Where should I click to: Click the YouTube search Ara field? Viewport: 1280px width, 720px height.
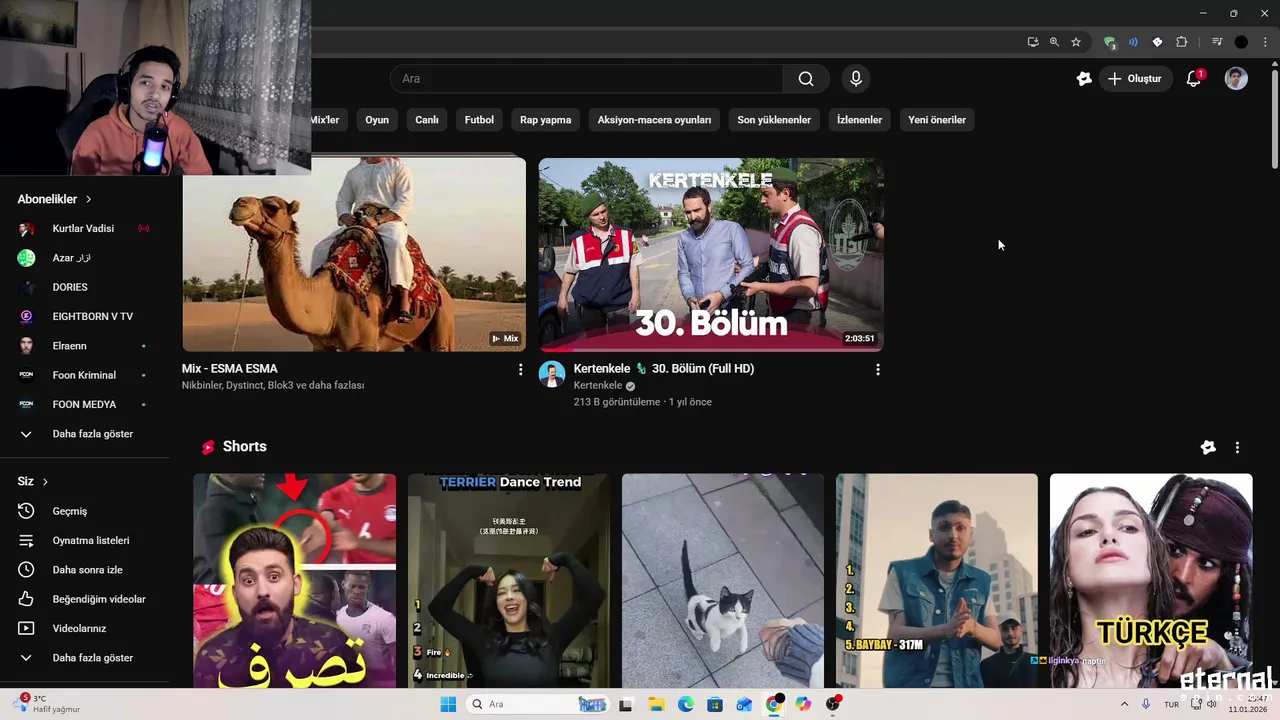[586, 79]
